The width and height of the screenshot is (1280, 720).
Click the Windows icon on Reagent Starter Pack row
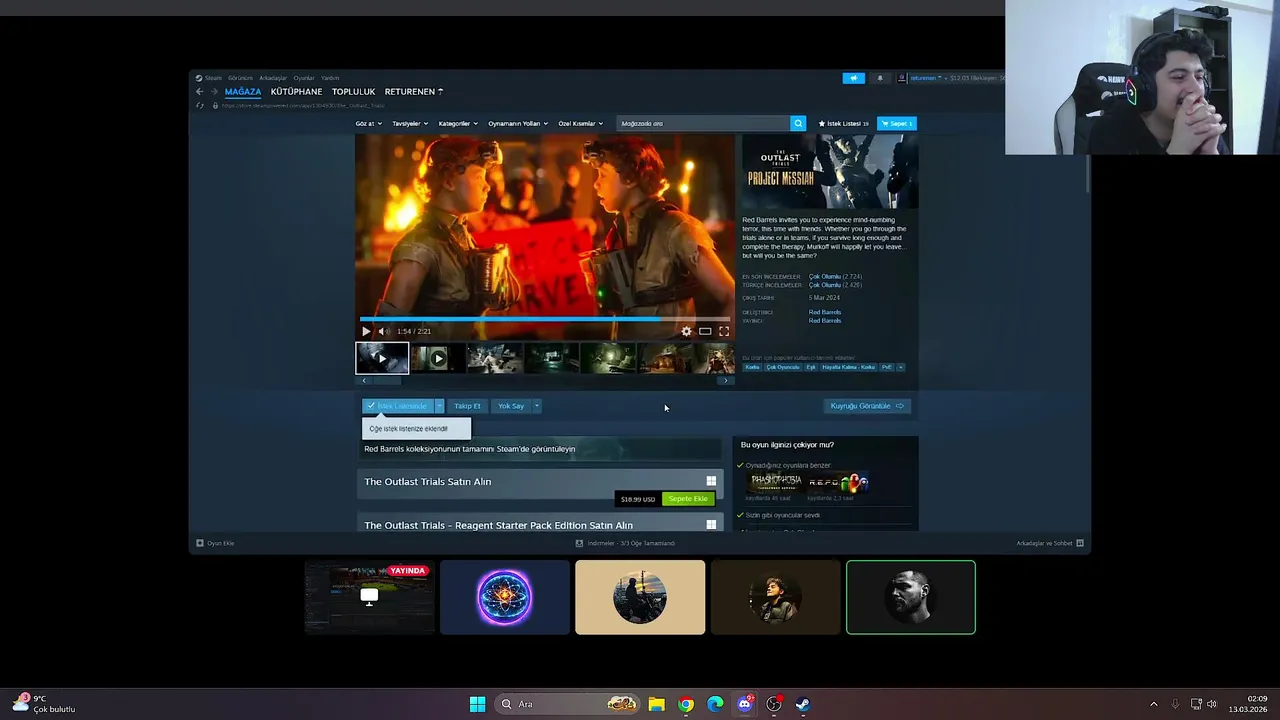[x=711, y=525]
